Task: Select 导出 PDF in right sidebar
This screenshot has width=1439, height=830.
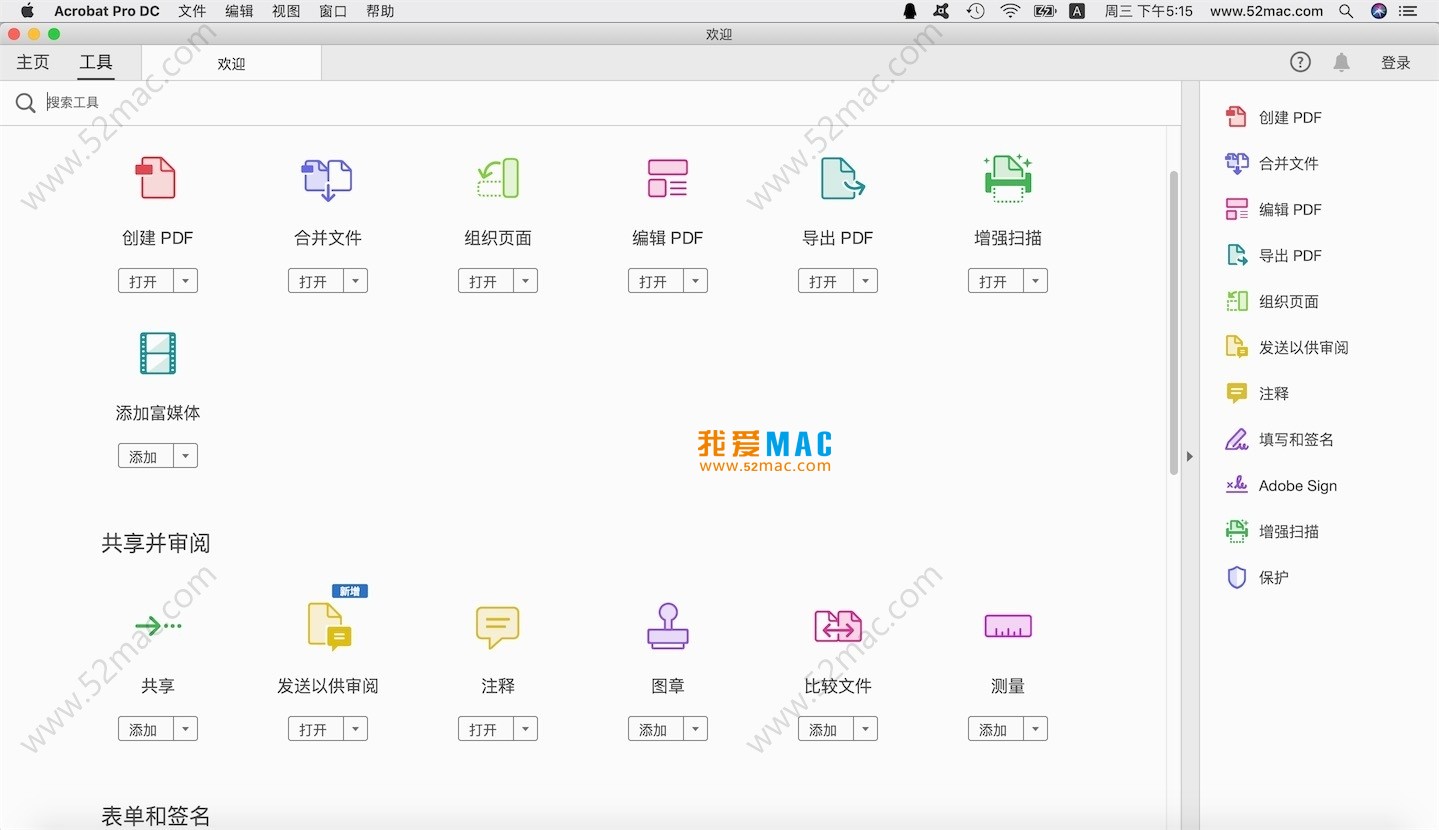Action: pos(1274,255)
